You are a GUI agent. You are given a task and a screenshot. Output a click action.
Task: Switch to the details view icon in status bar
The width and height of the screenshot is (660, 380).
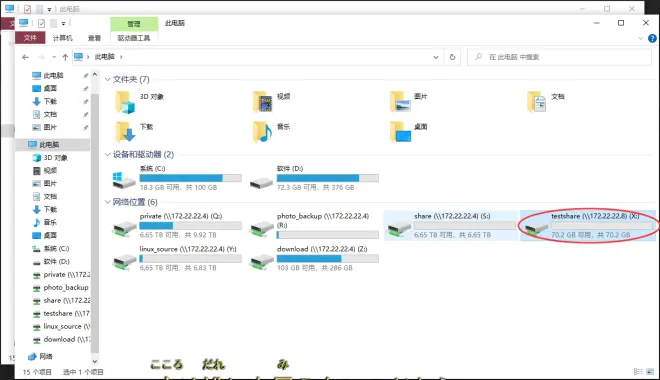click(x=638, y=372)
